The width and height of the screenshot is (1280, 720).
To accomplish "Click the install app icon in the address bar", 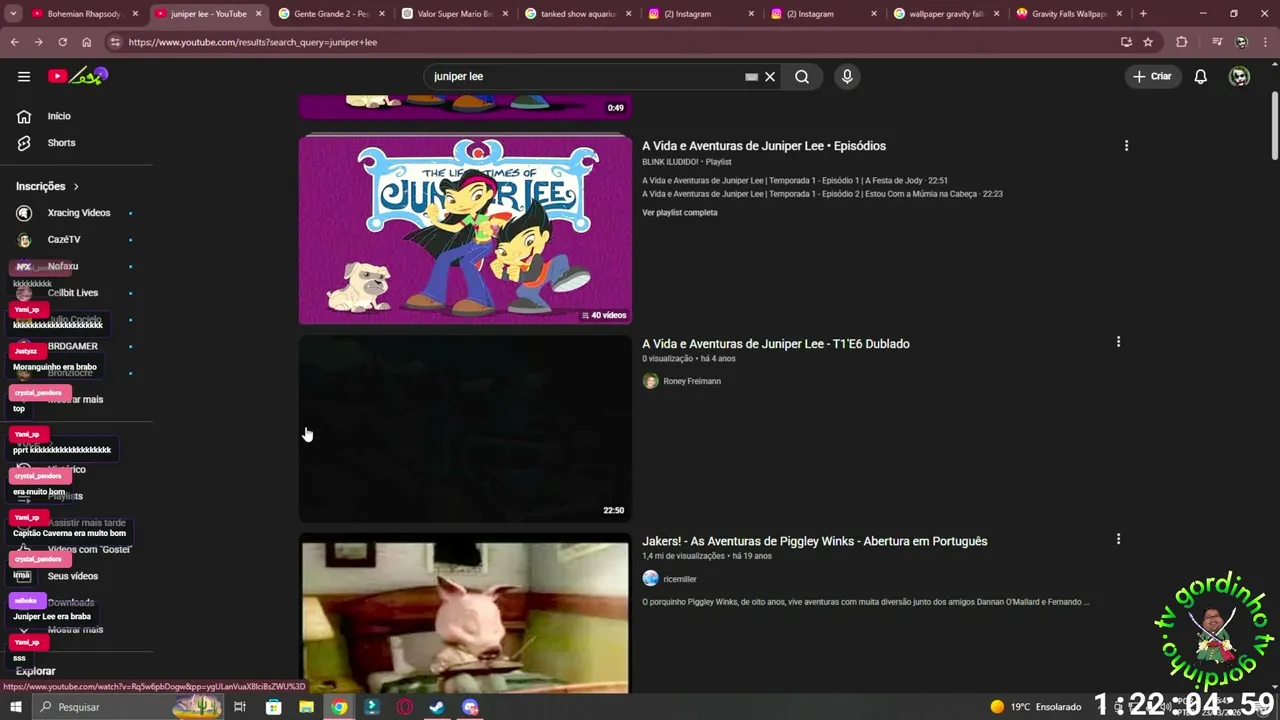I will tap(1126, 42).
